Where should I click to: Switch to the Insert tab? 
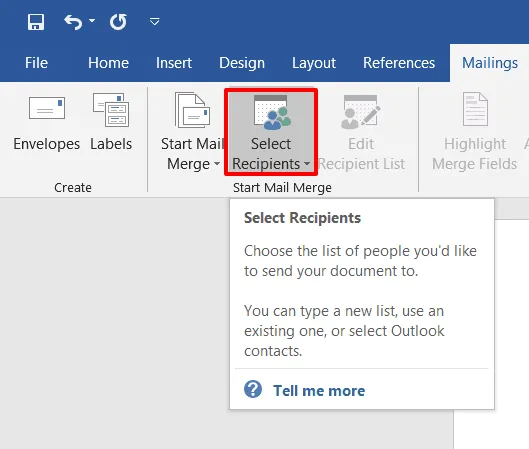[174, 63]
